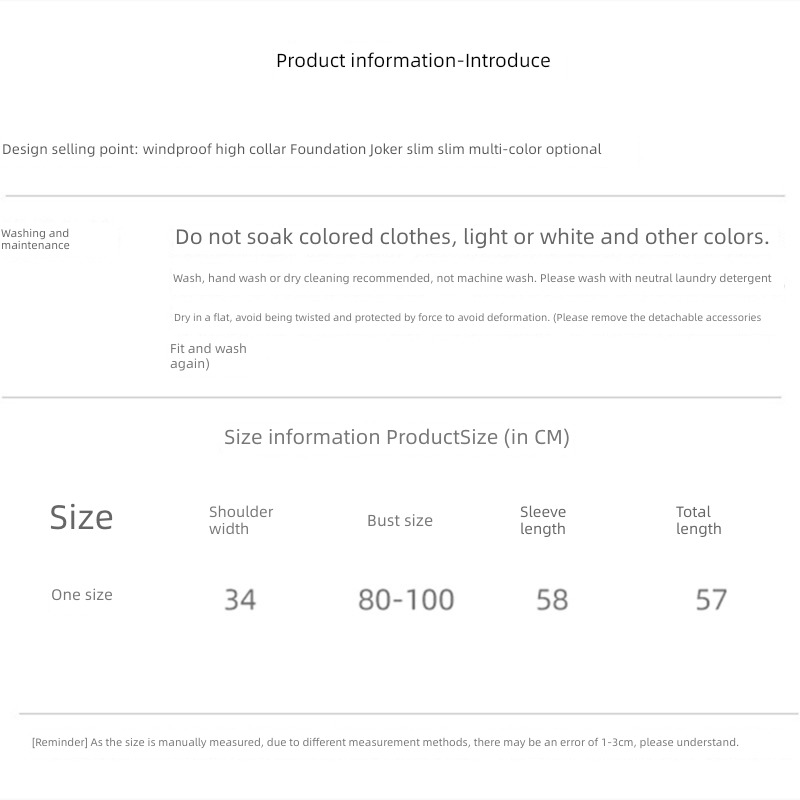Click the 'Total length' column header
Image resolution: width=800 pixels, height=800 pixels.
698,520
